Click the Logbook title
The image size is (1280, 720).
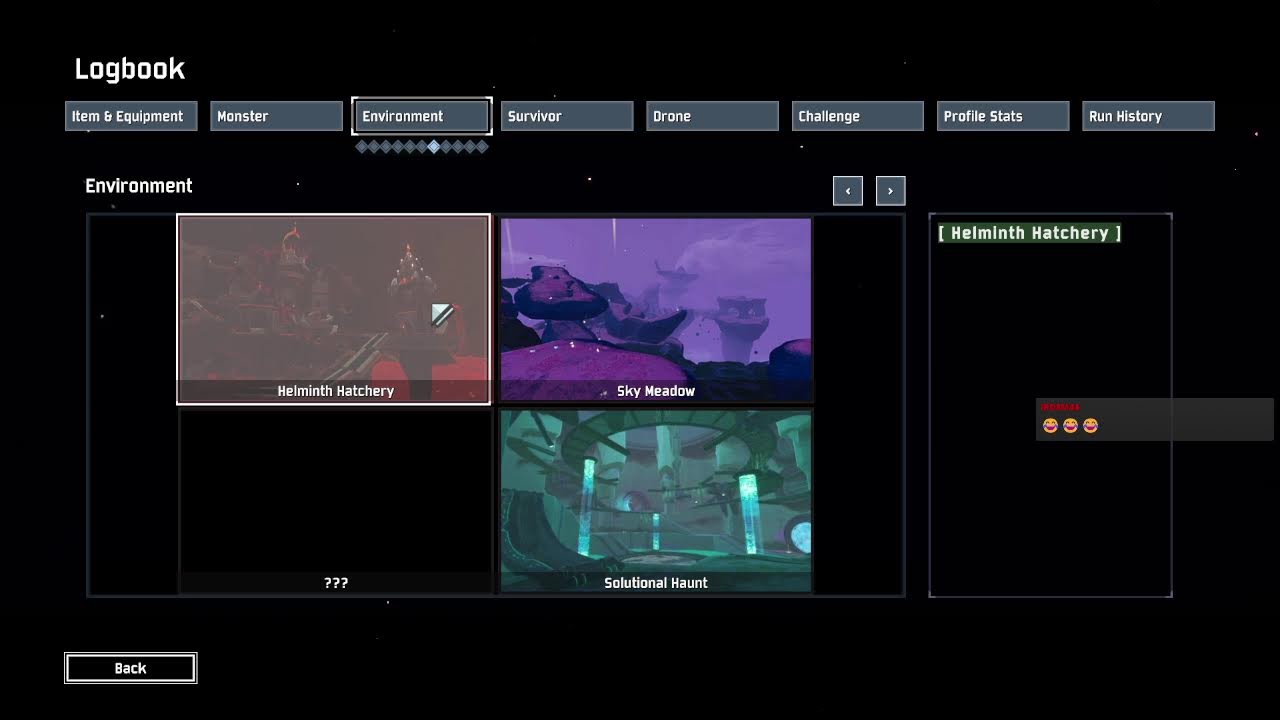point(130,69)
